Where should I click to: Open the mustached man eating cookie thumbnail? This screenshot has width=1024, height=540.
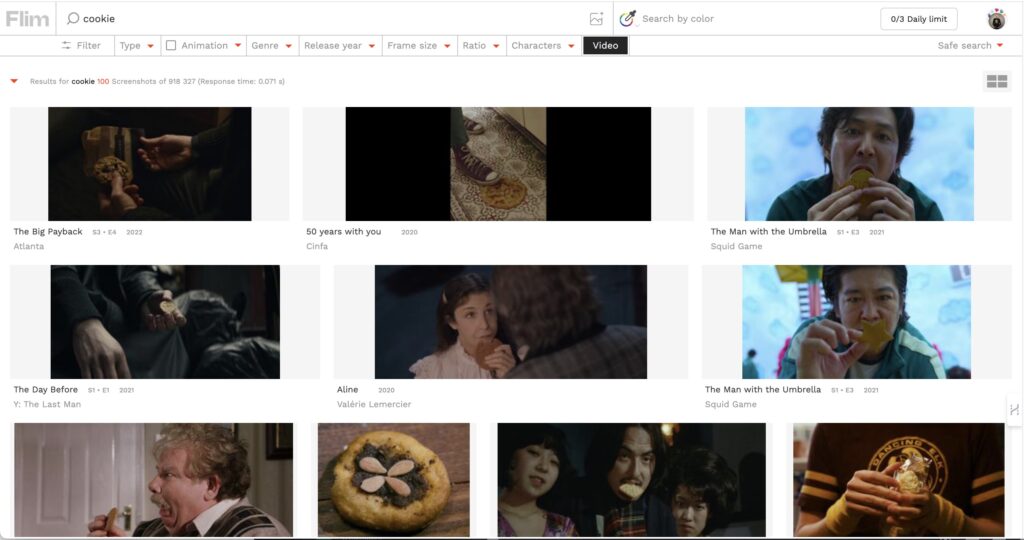153,480
